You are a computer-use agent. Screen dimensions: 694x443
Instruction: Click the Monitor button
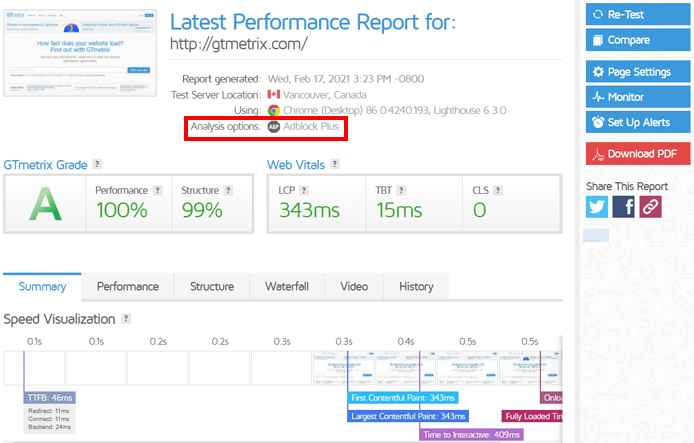click(637, 97)
